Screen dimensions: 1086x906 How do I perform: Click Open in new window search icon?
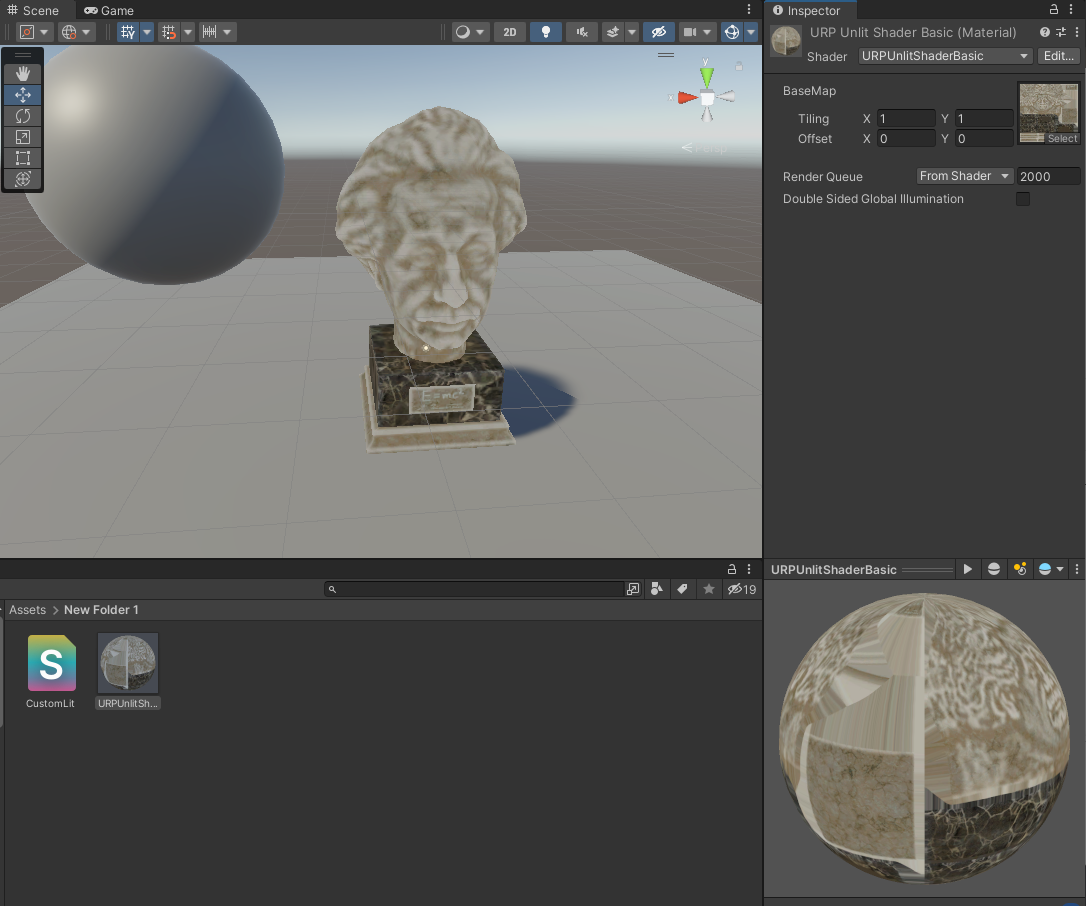click(x=633, y=589)
